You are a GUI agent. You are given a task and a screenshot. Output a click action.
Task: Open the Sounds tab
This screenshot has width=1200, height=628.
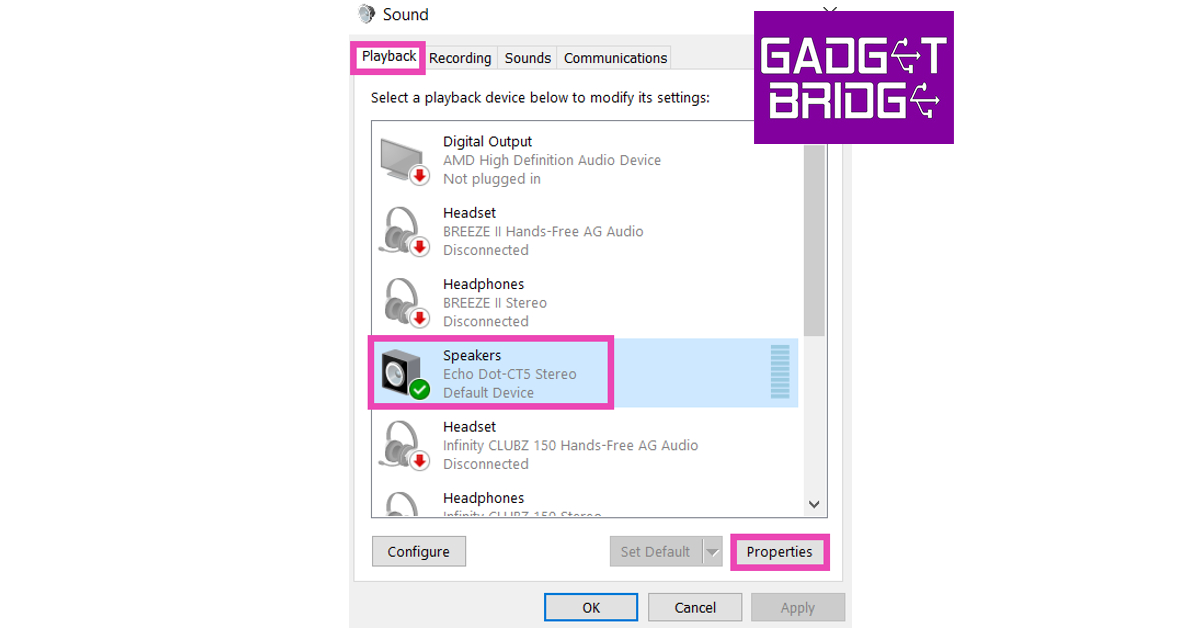(x=527, y=58)
